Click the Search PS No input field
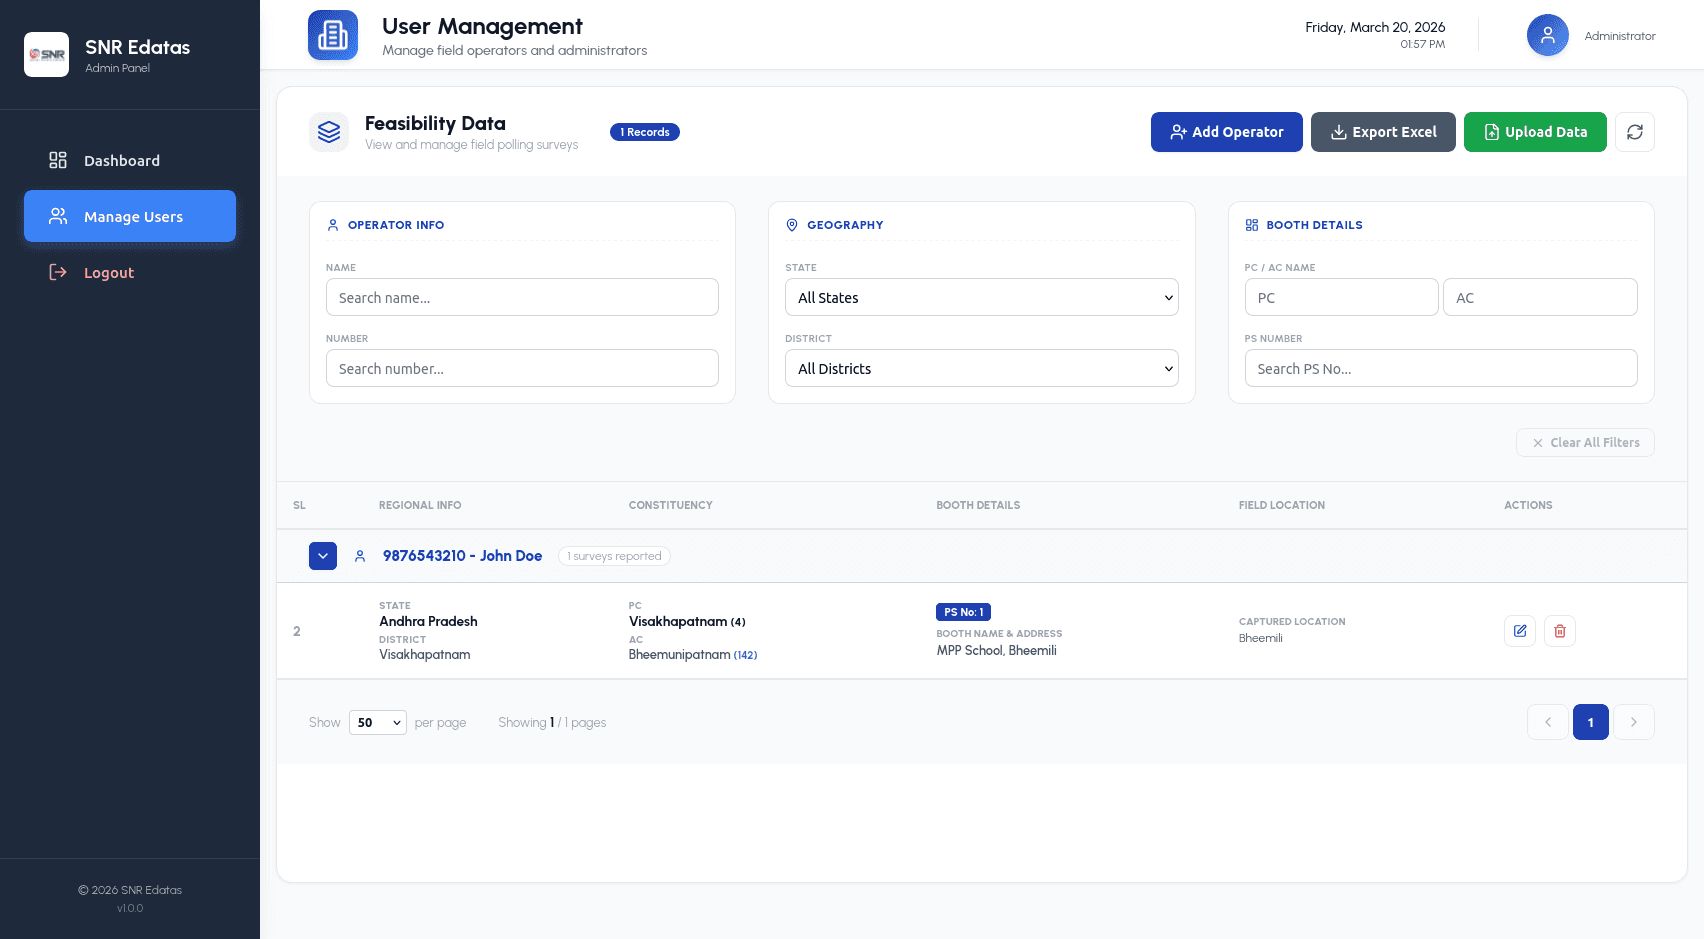The height and width of the screenshot is (939, 1704). [x=1440, y=368]
